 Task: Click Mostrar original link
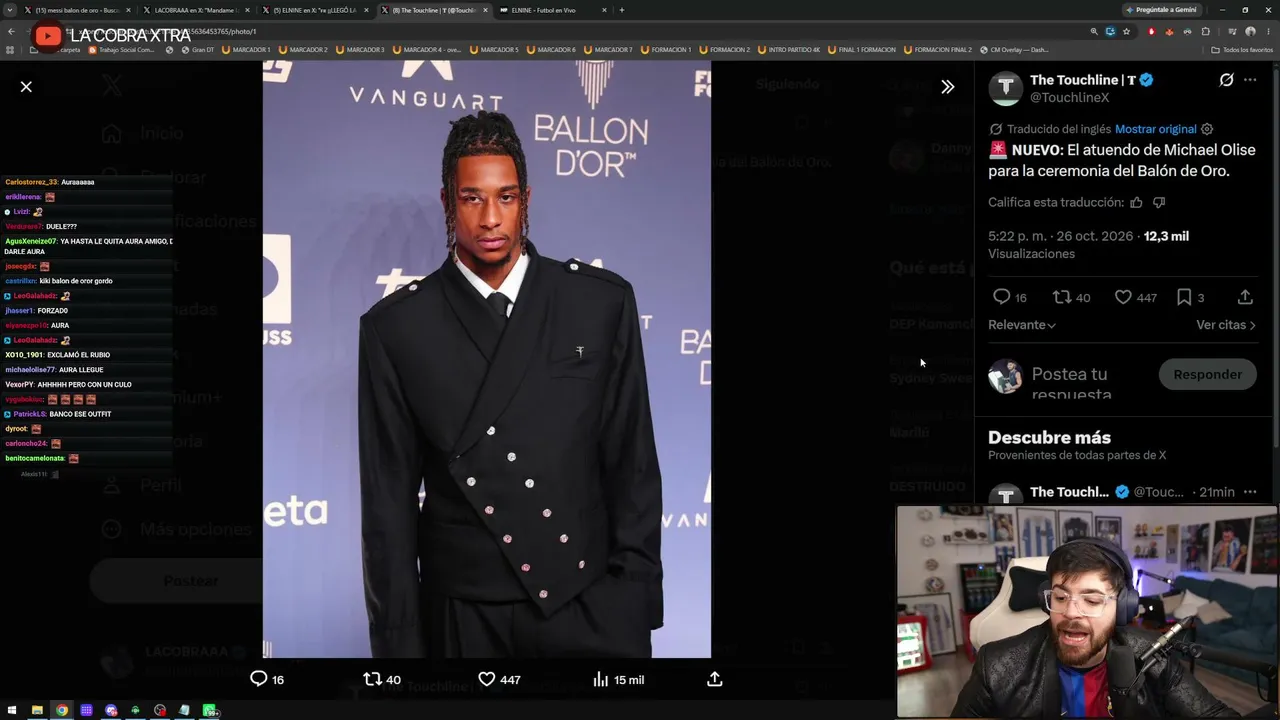coord(1155,129)
